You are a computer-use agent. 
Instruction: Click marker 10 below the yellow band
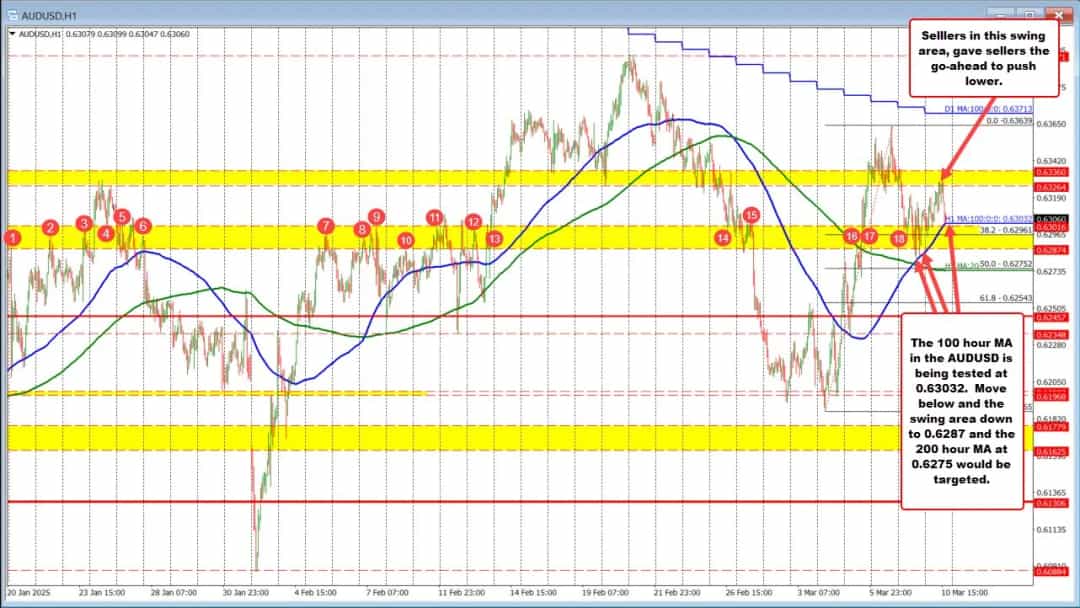pyautogui.click(x=405, y=240)
